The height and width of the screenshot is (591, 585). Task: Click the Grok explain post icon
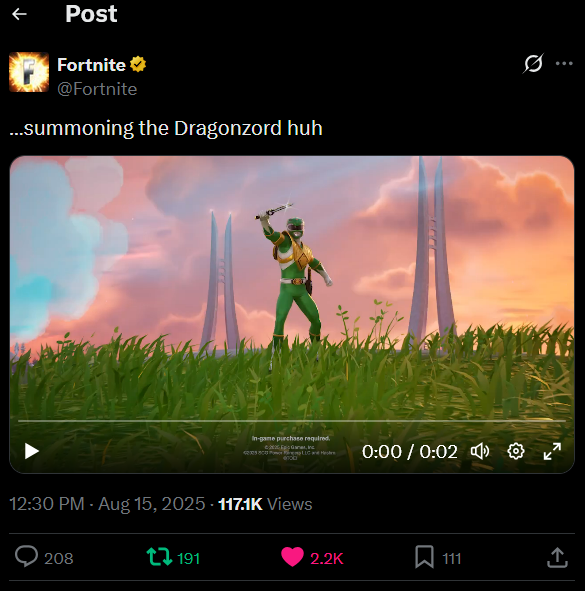click(533, 63)
